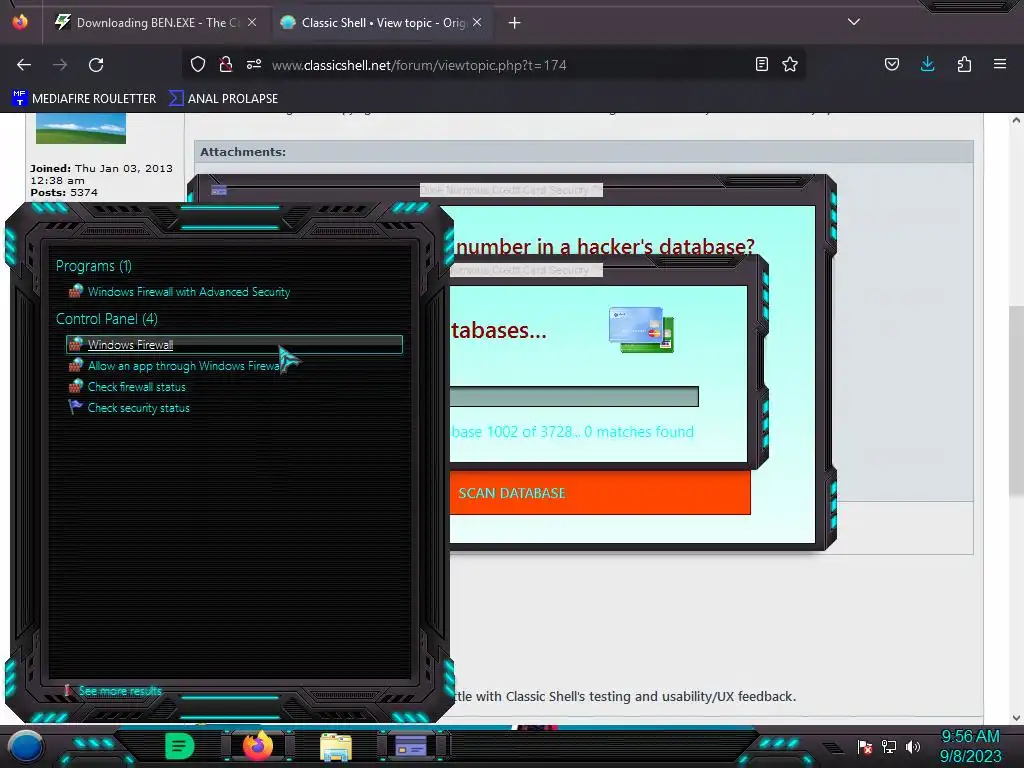Open the Firefox hamburger application menu
Screen dimensions: 1024x768
click(x=1000, y=64)
